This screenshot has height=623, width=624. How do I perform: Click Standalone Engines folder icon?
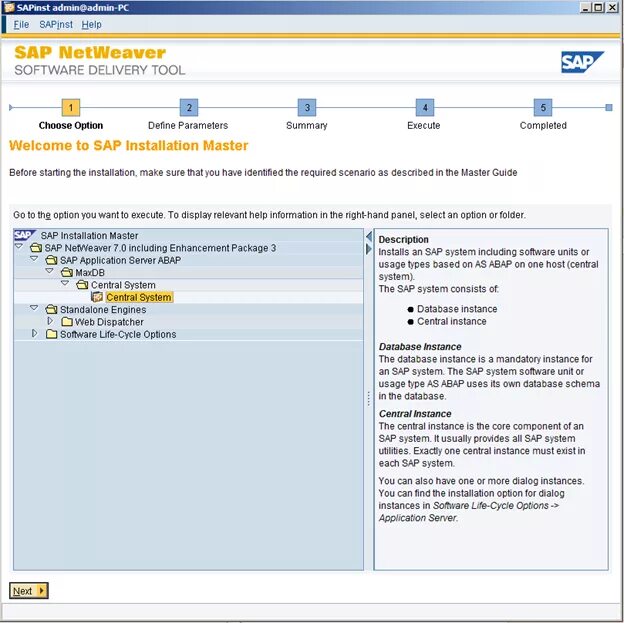point(51,310)
